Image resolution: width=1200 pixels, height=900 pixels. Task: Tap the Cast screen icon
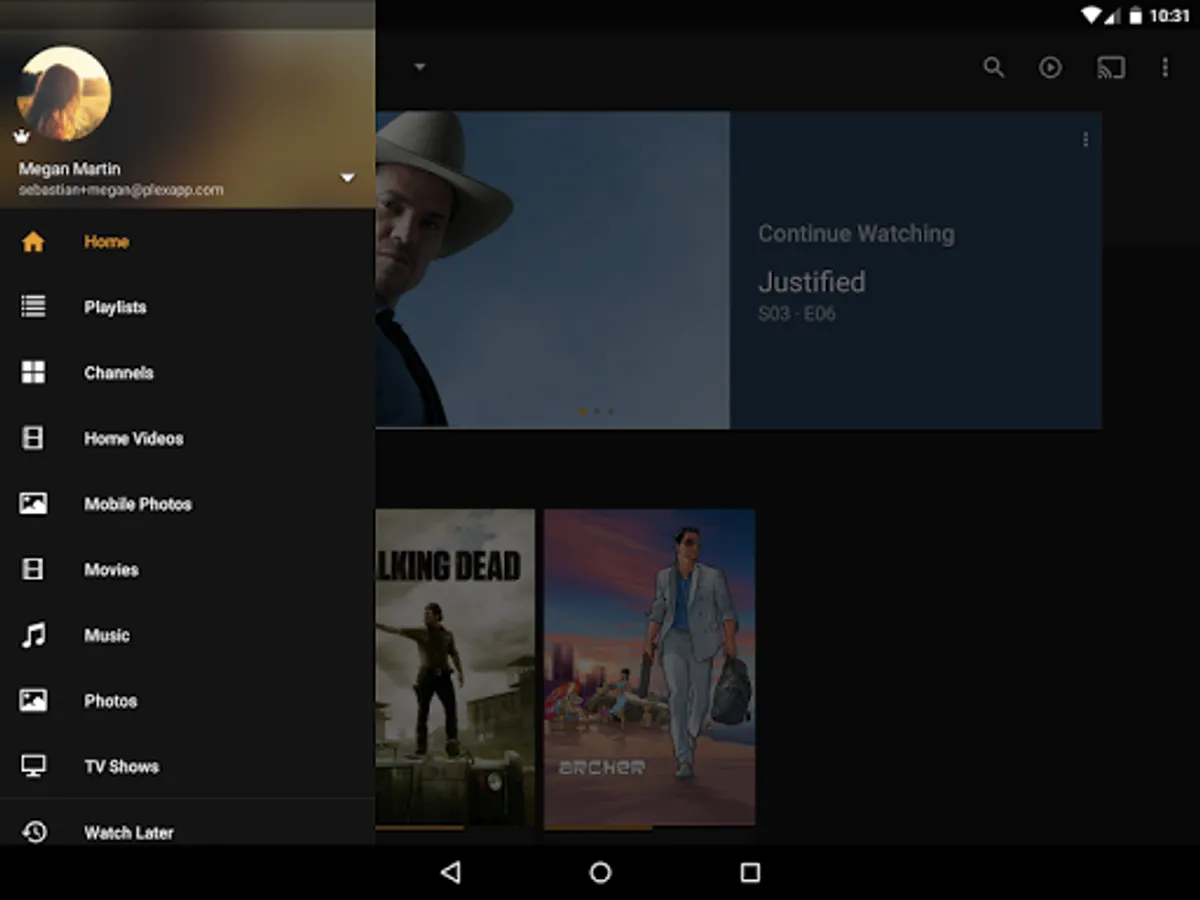[x=1111, y=67]
